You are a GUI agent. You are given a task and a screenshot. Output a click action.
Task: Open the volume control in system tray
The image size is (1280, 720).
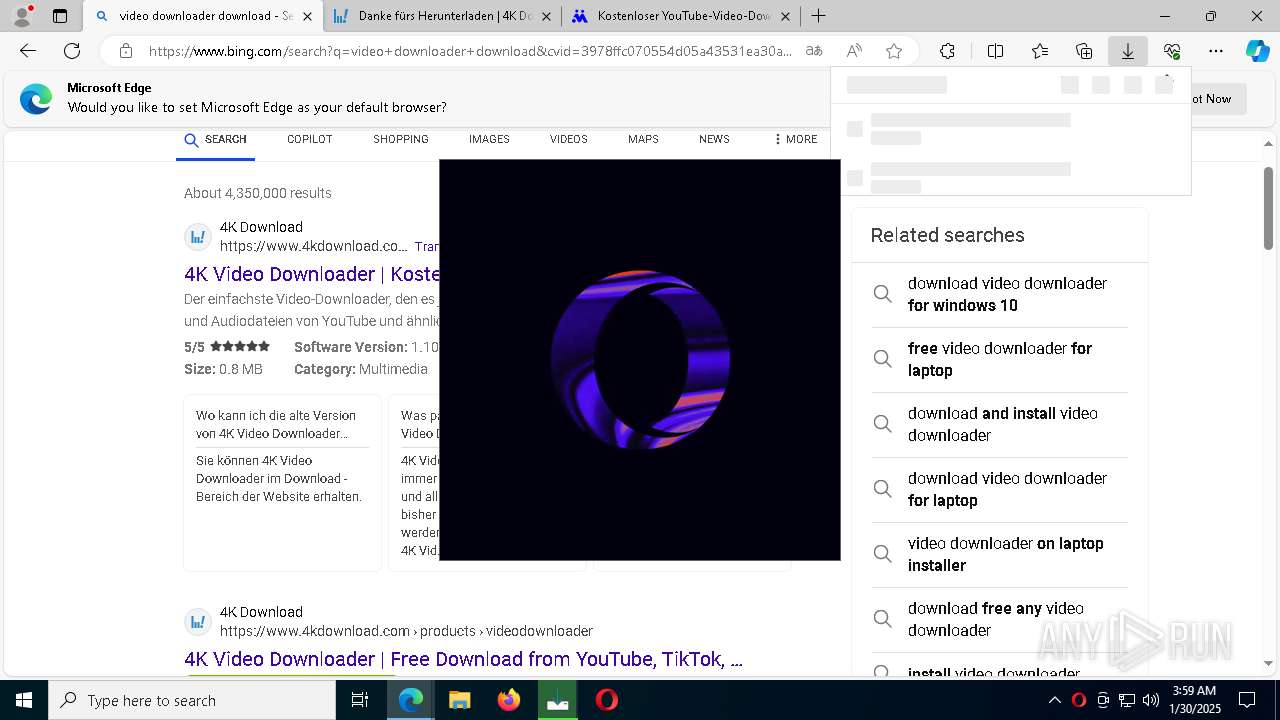(1151, 700)
